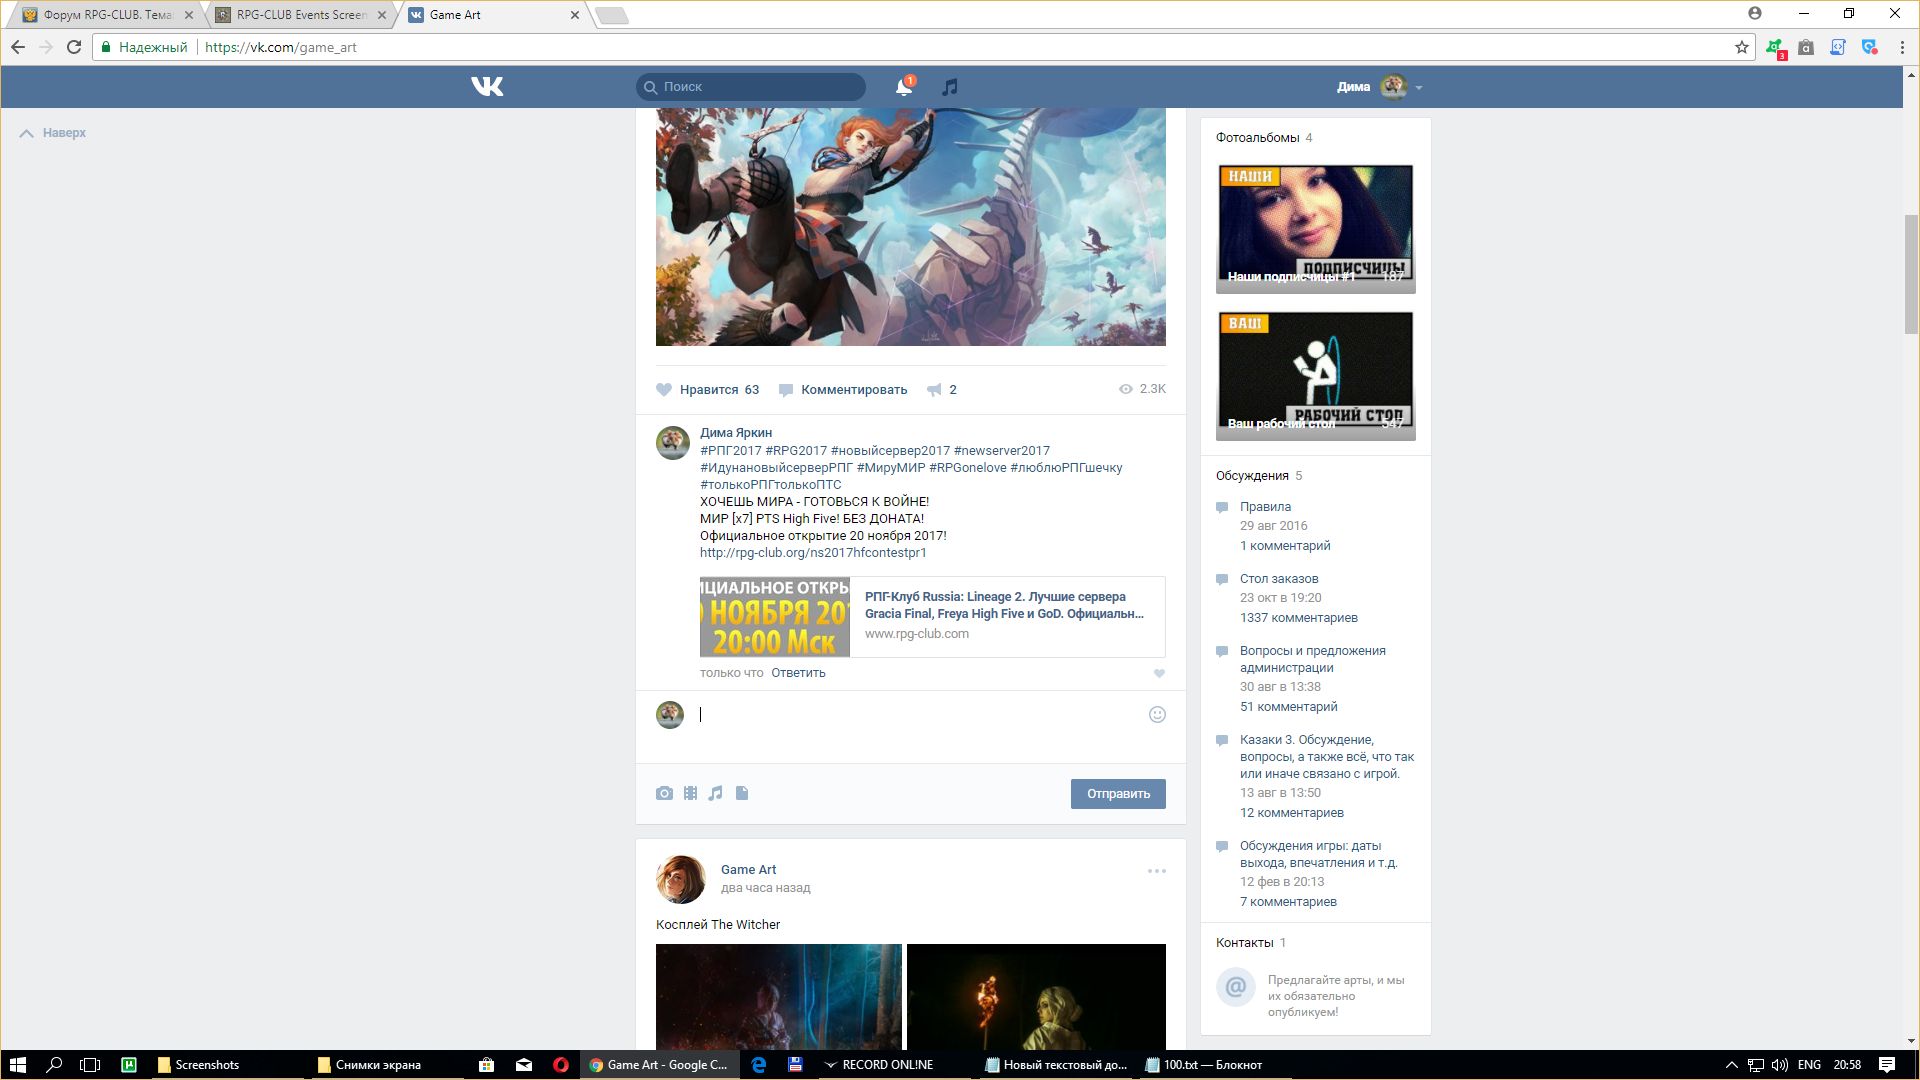Bookmark page with Chrome star icon
1920x1080 pixels.
pos(1741,47)
